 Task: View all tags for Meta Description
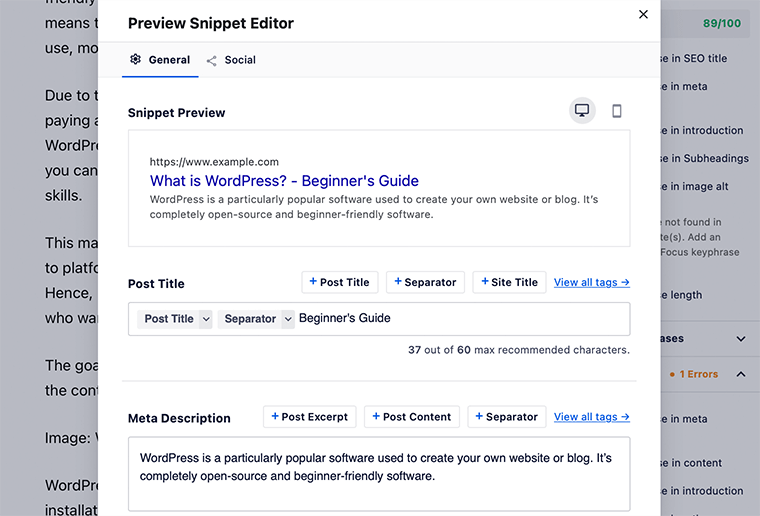tap(591, 417)
